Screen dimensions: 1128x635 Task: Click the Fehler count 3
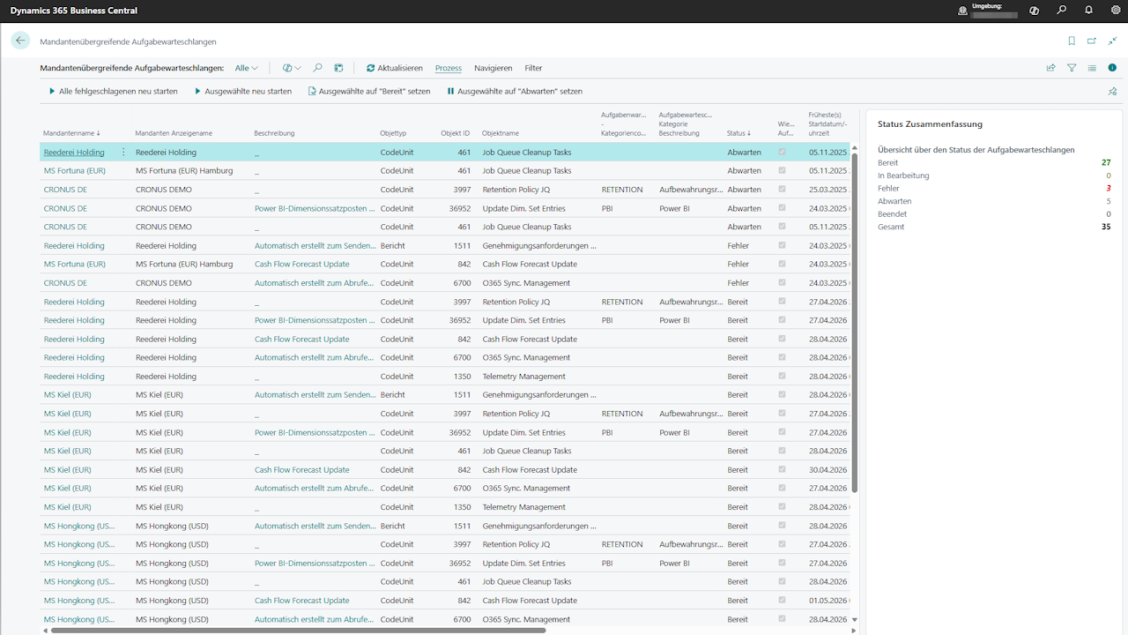pyautogui.click(x=1108, y=188)
